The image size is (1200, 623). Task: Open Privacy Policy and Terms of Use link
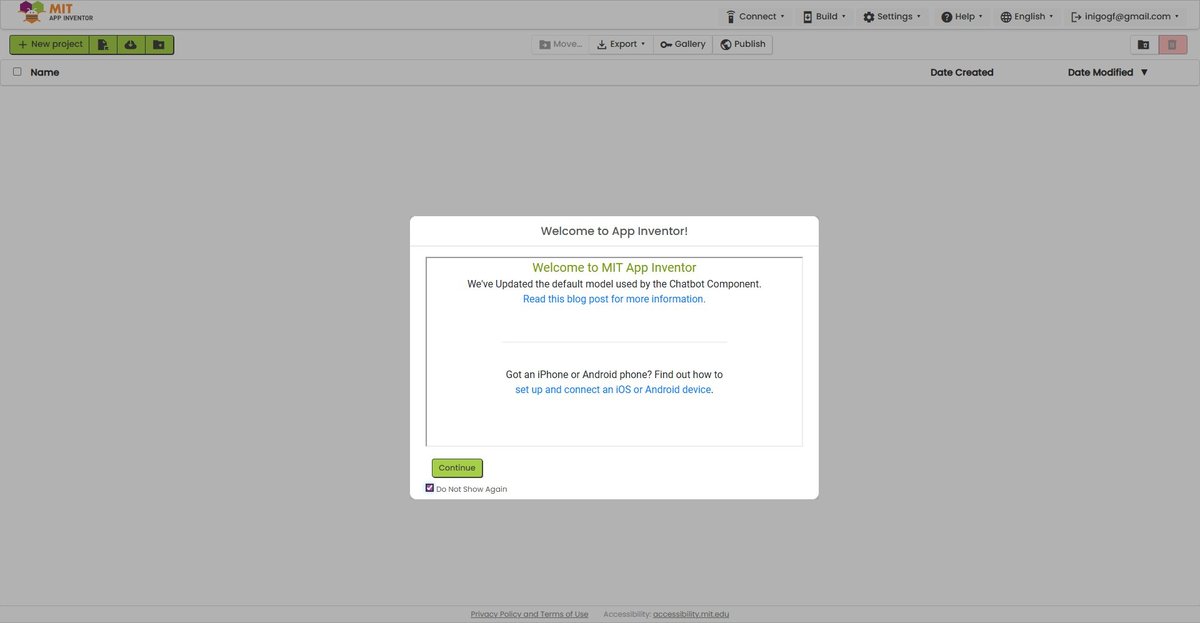point(529,614)
